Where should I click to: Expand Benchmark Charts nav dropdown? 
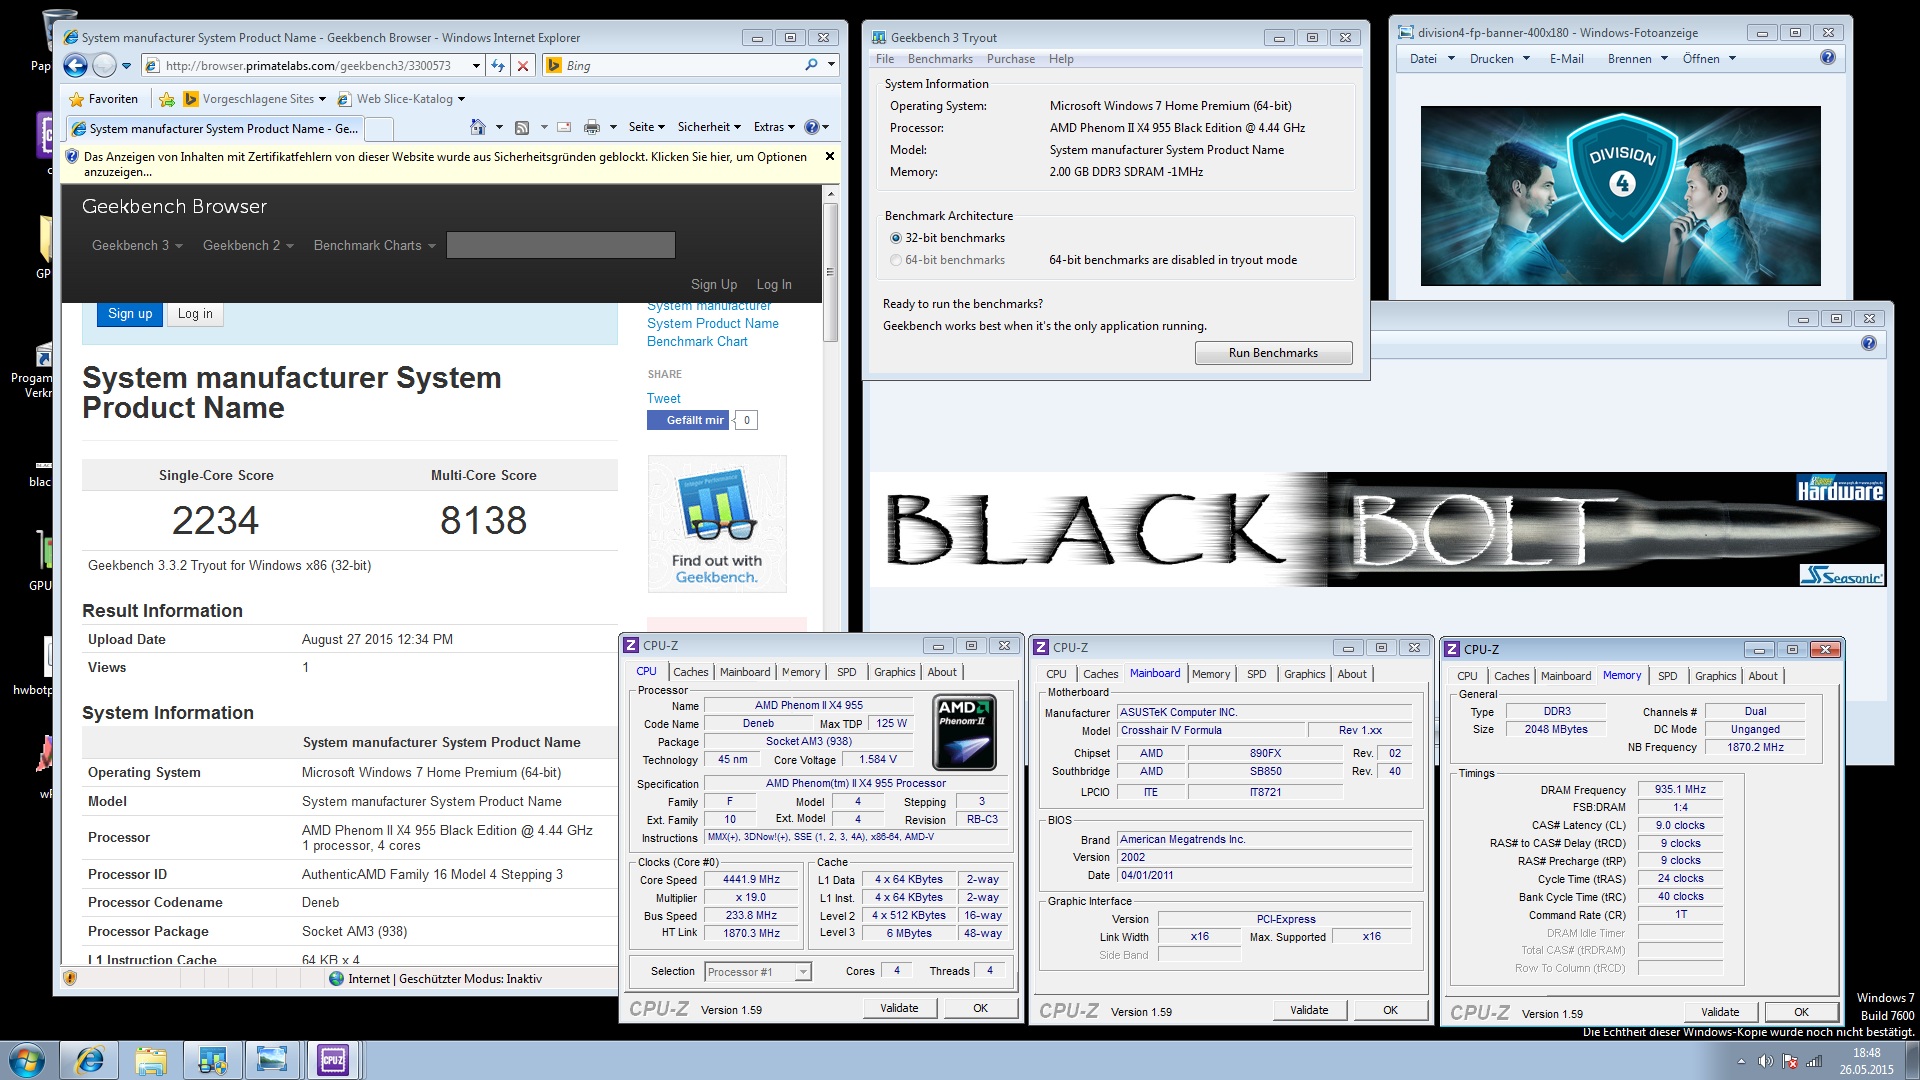(x=375, y=245)
